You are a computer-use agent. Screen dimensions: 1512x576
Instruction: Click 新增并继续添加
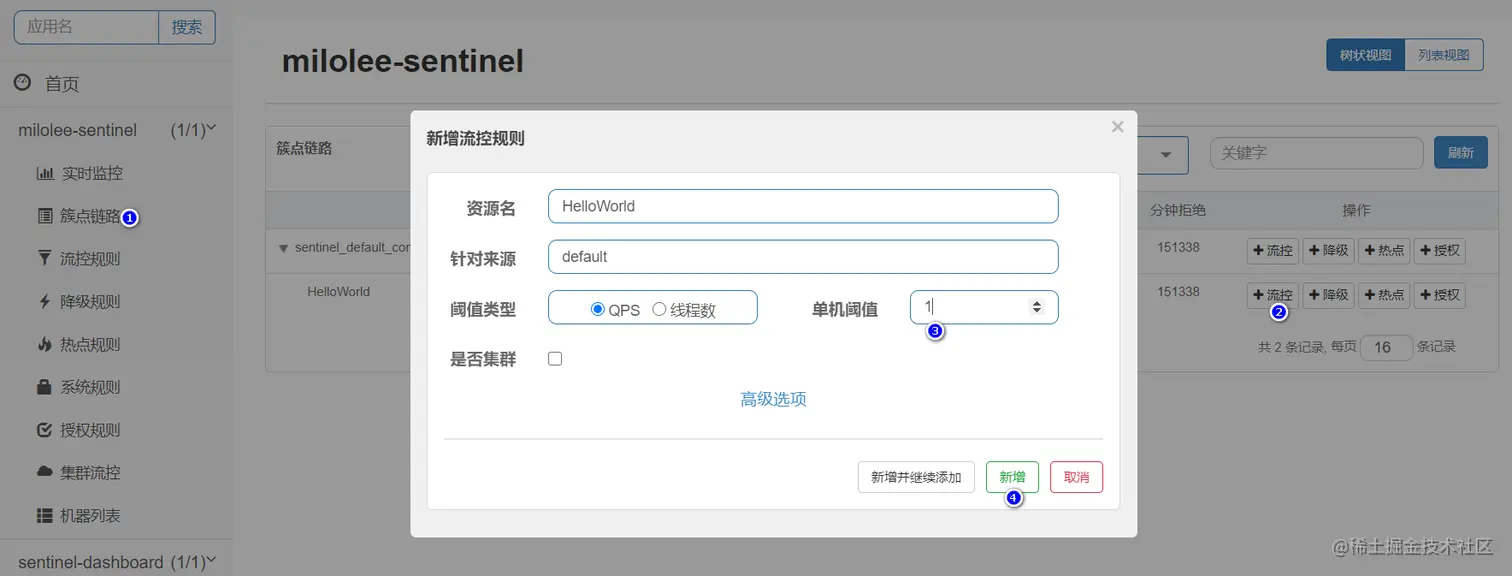pyautogui.click(x=916, y=477)
